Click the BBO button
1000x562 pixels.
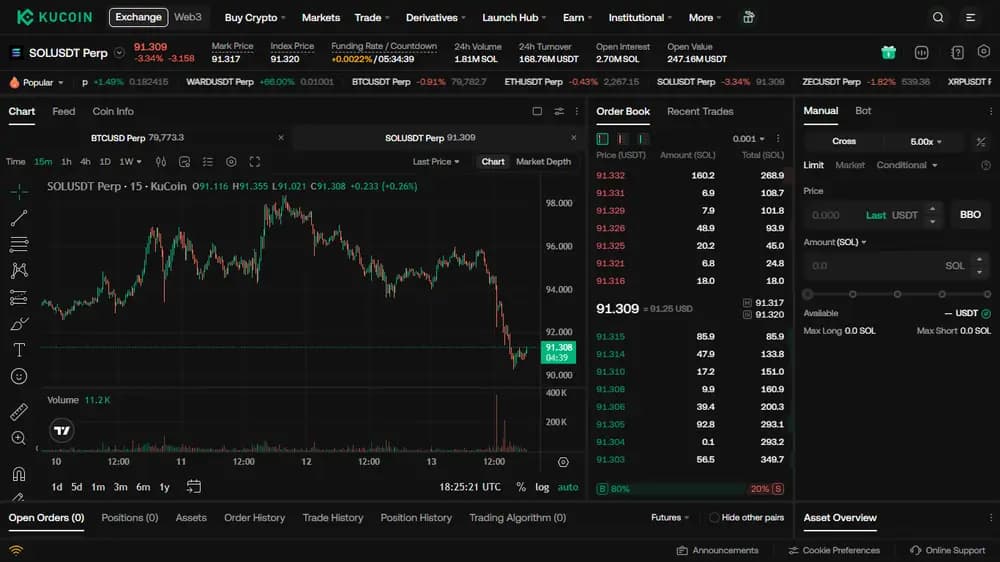click(970, 215)
